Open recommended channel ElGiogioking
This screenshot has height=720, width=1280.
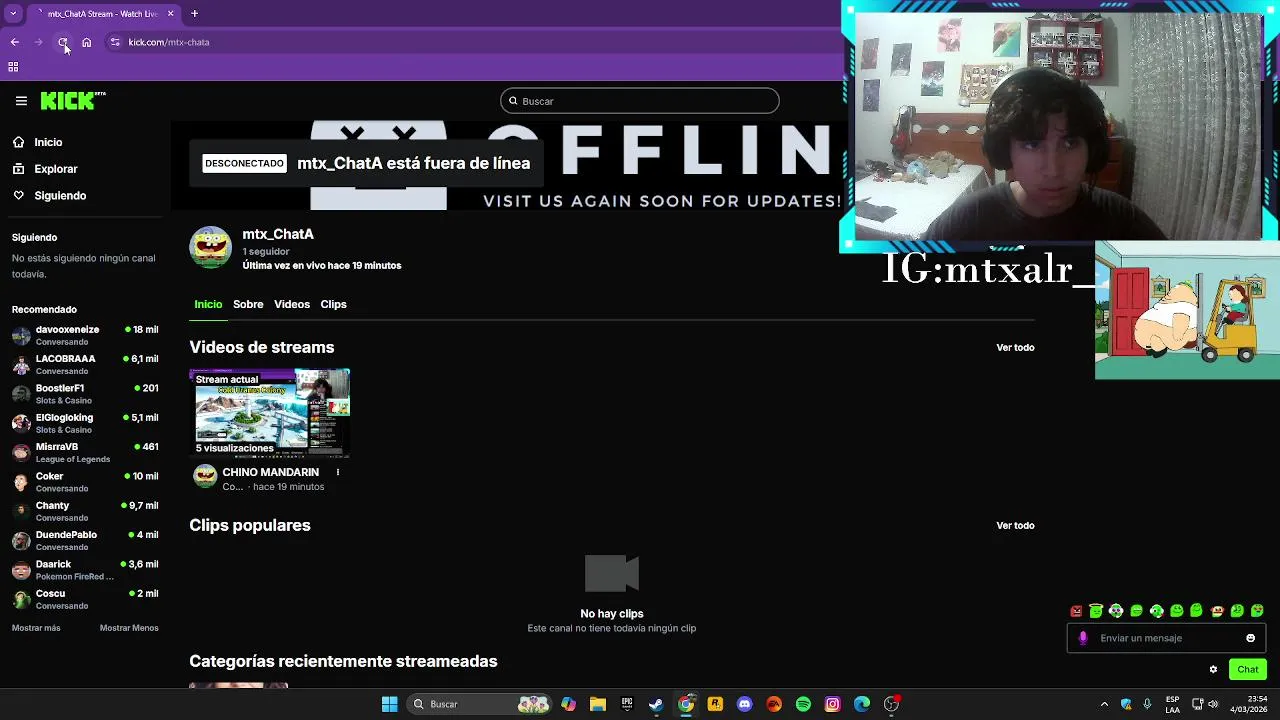coord(85,423)
